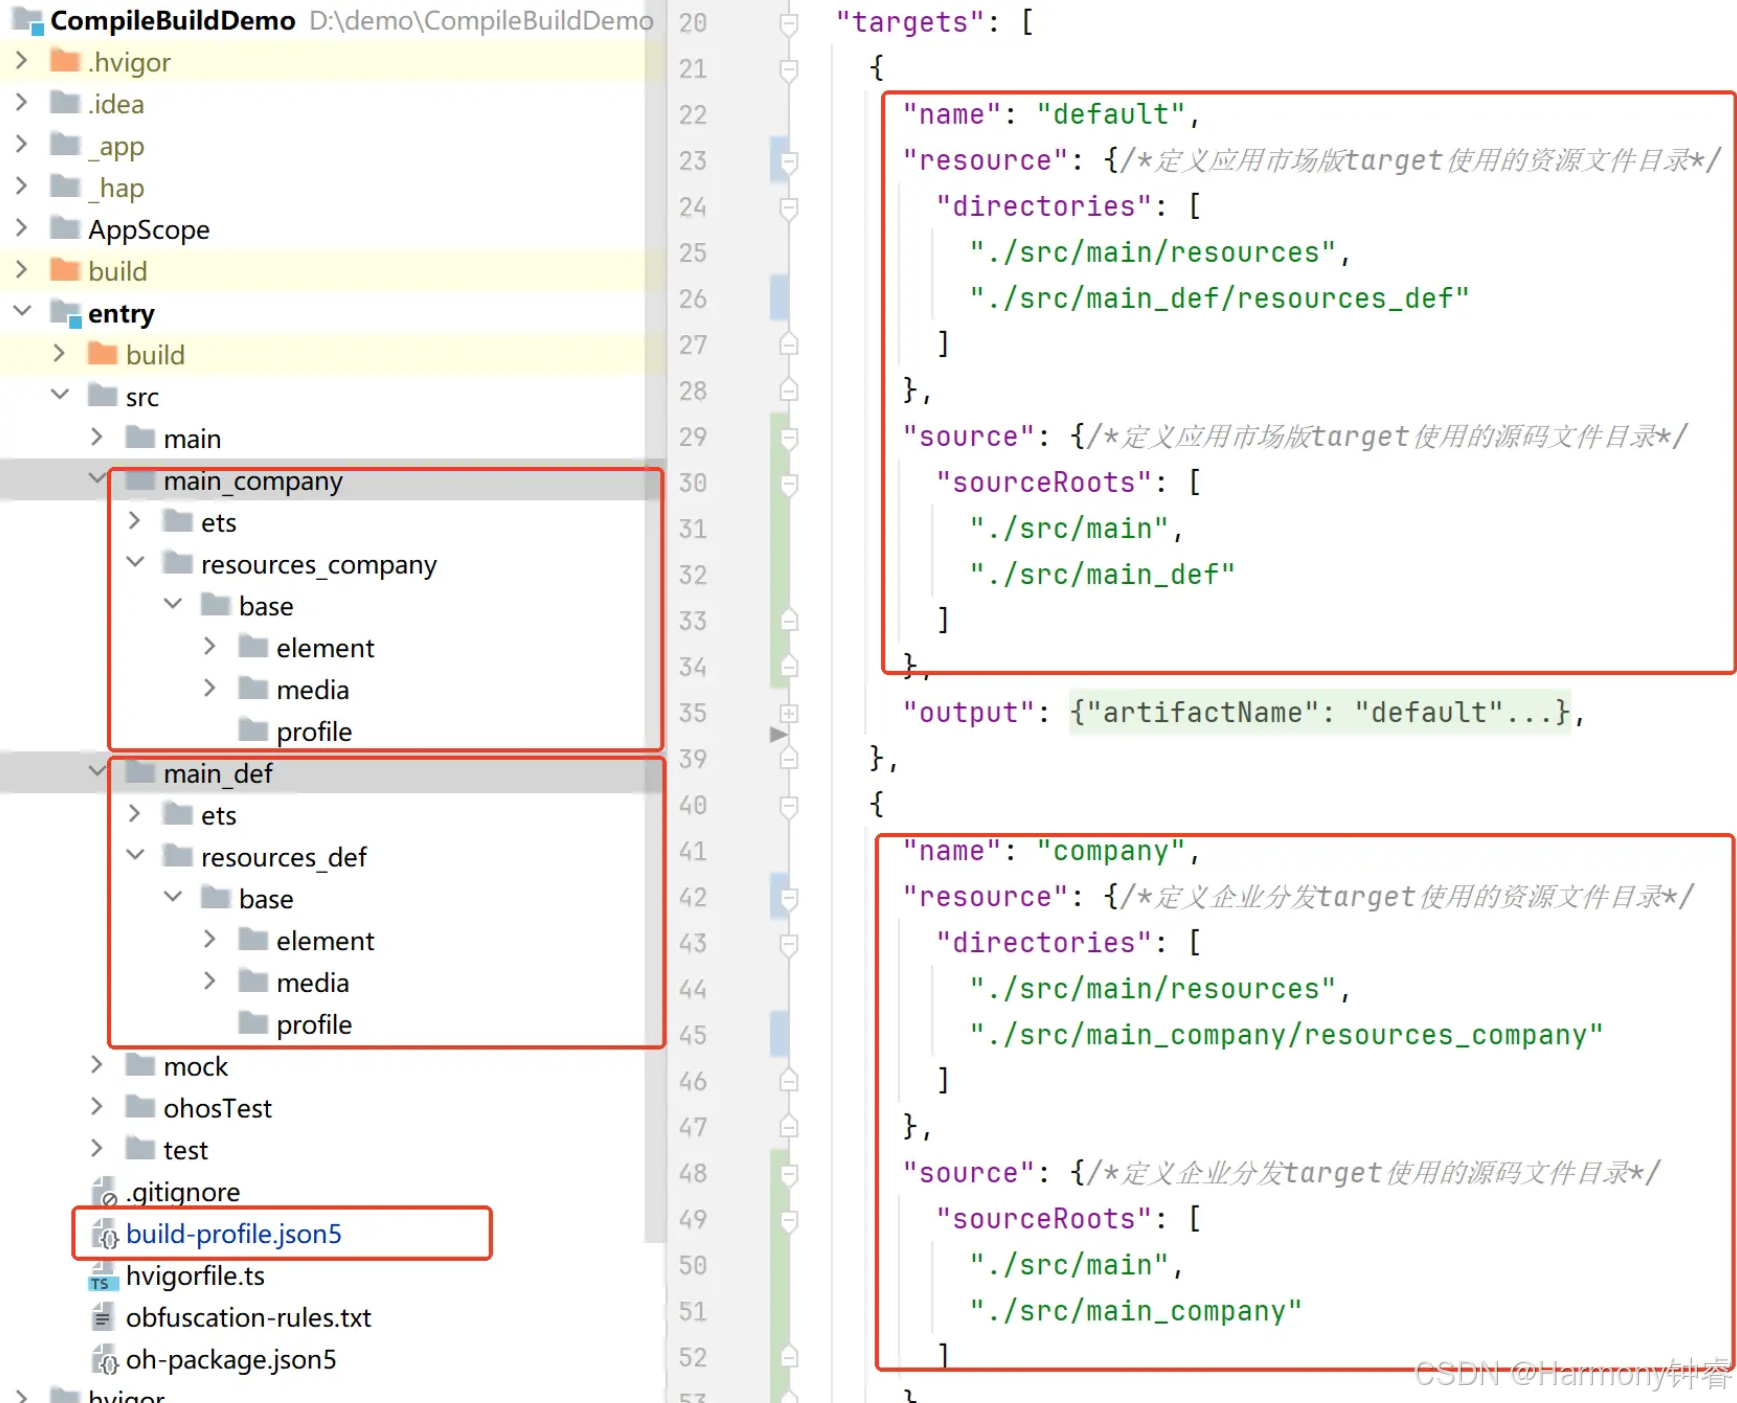
Task: Collapse the entry module node
Action: coord(21,312)
